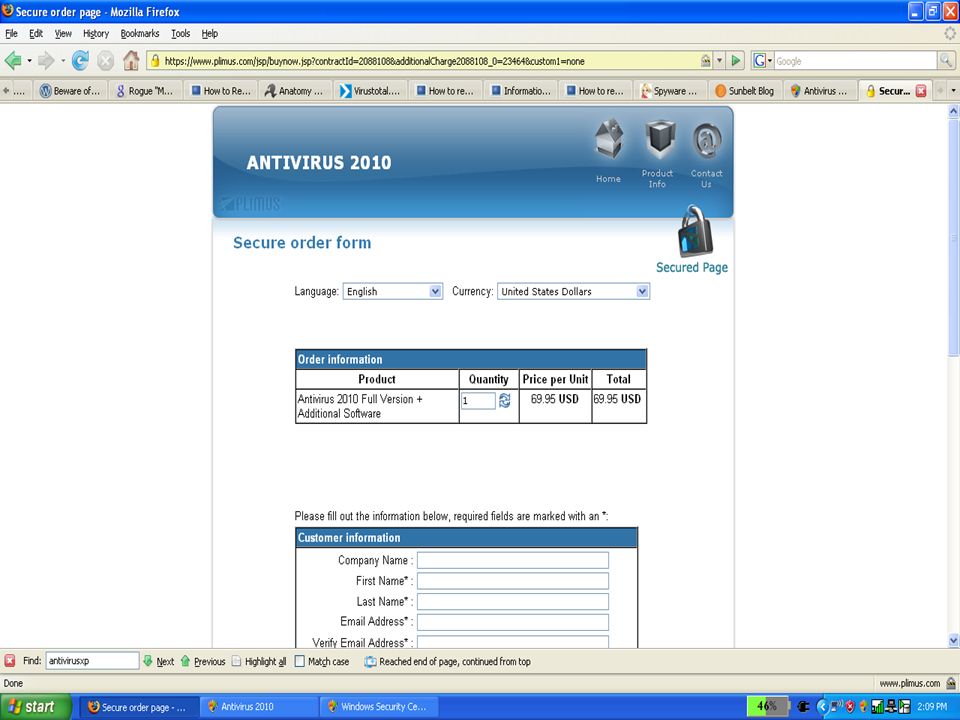Click the First Name field
This screenshot has height=720, width=960.
tap(513, 581)
